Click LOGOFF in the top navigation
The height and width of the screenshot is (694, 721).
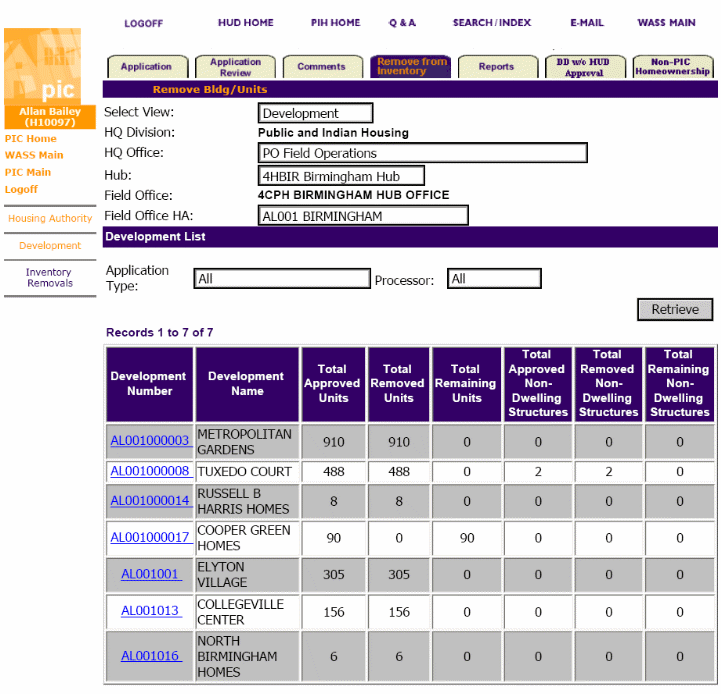pos(143,23)
